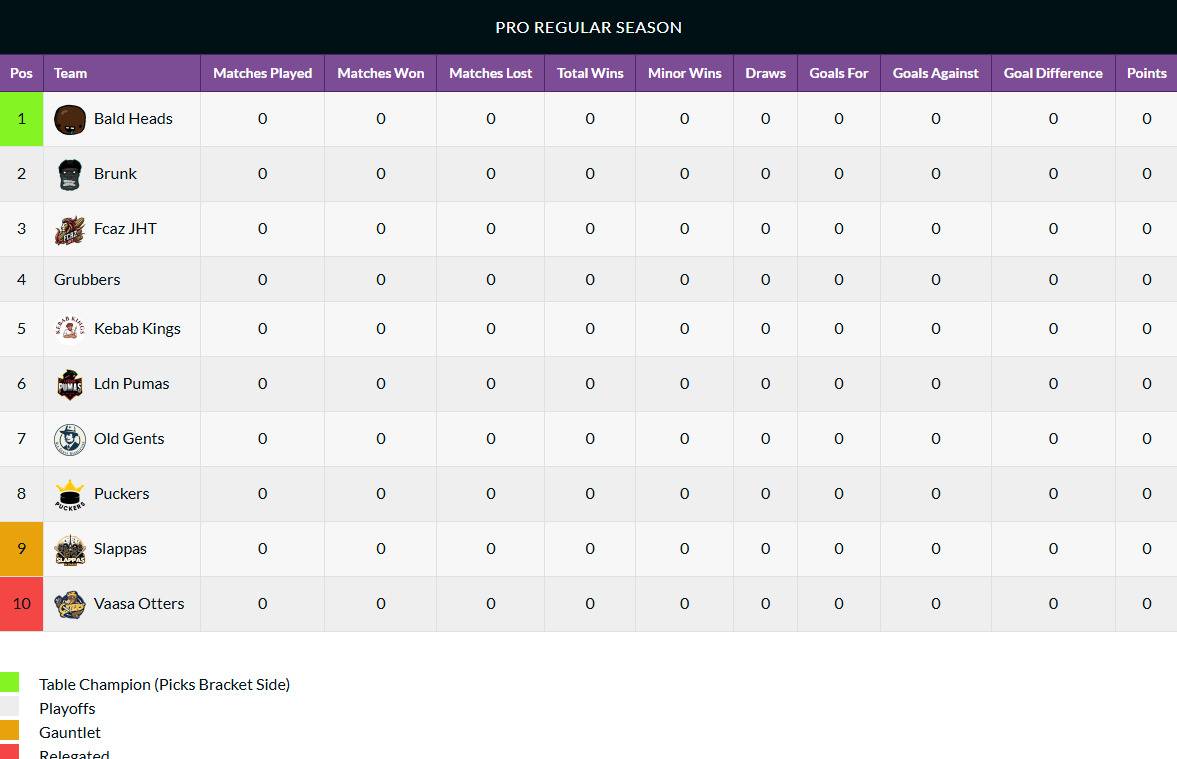Open the Ldn Pumas team name
The width and height of the screenshot is (1177, 759).
tap(131, 384)
